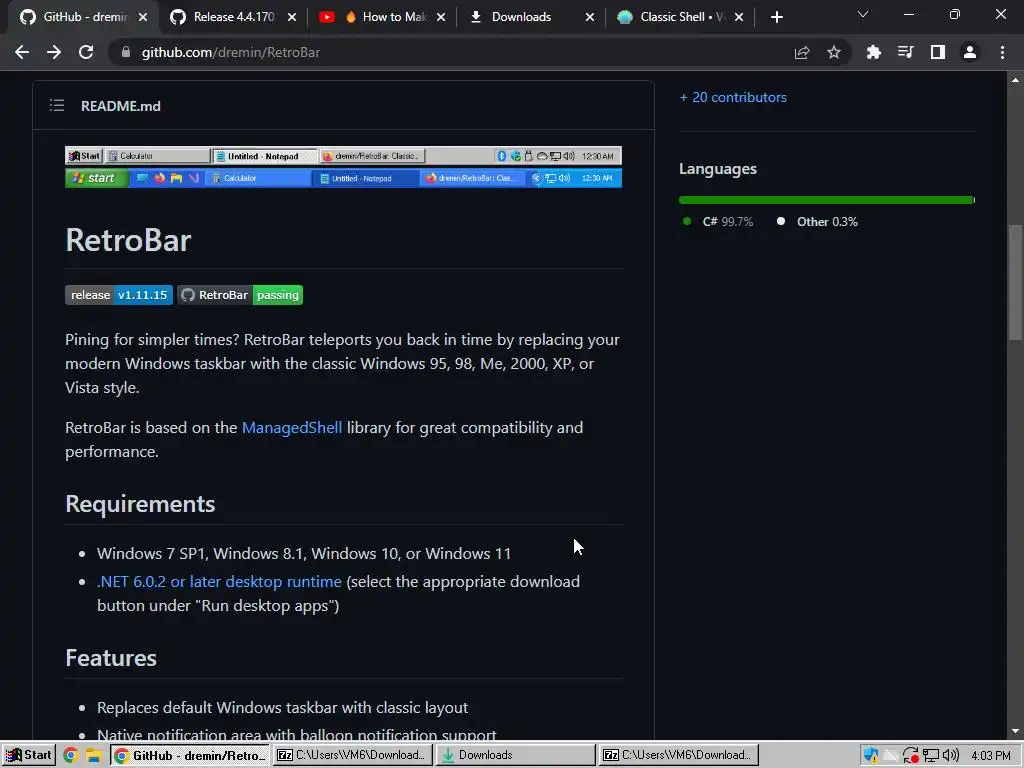This screenshot has height=768, width=1024.
Task: Close the Release 4.4.170 tab
Action: 292,18
